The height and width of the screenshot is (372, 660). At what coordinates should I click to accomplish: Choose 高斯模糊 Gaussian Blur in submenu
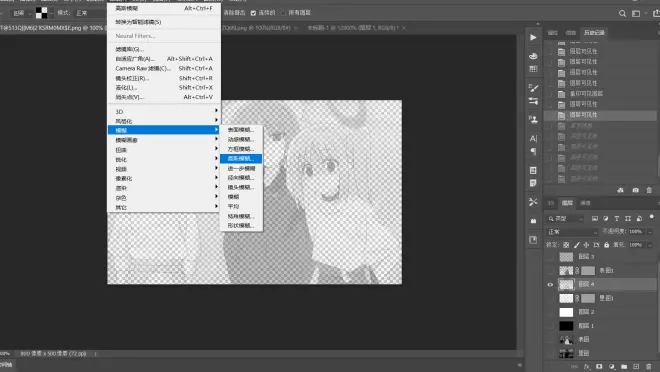pos(241,158)
